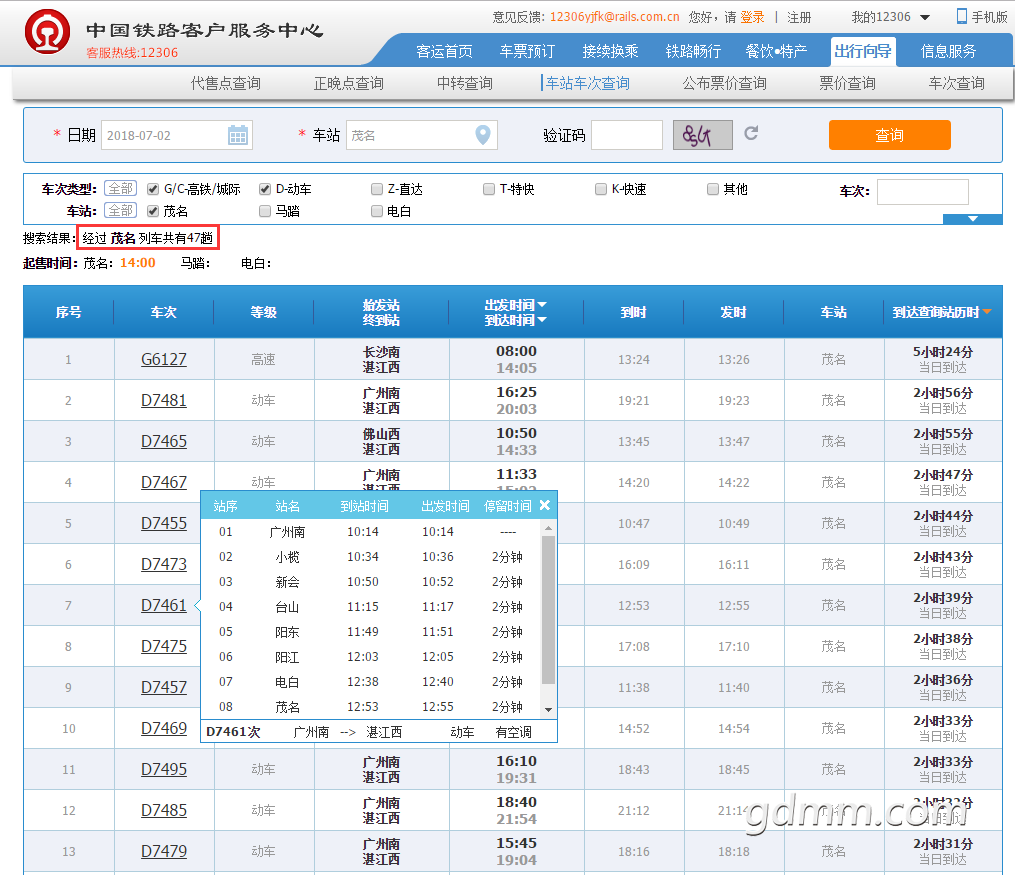Screen dimensions: 1015x875
Task: Check the 电白 station checkbox
Action: click(377, 211)
